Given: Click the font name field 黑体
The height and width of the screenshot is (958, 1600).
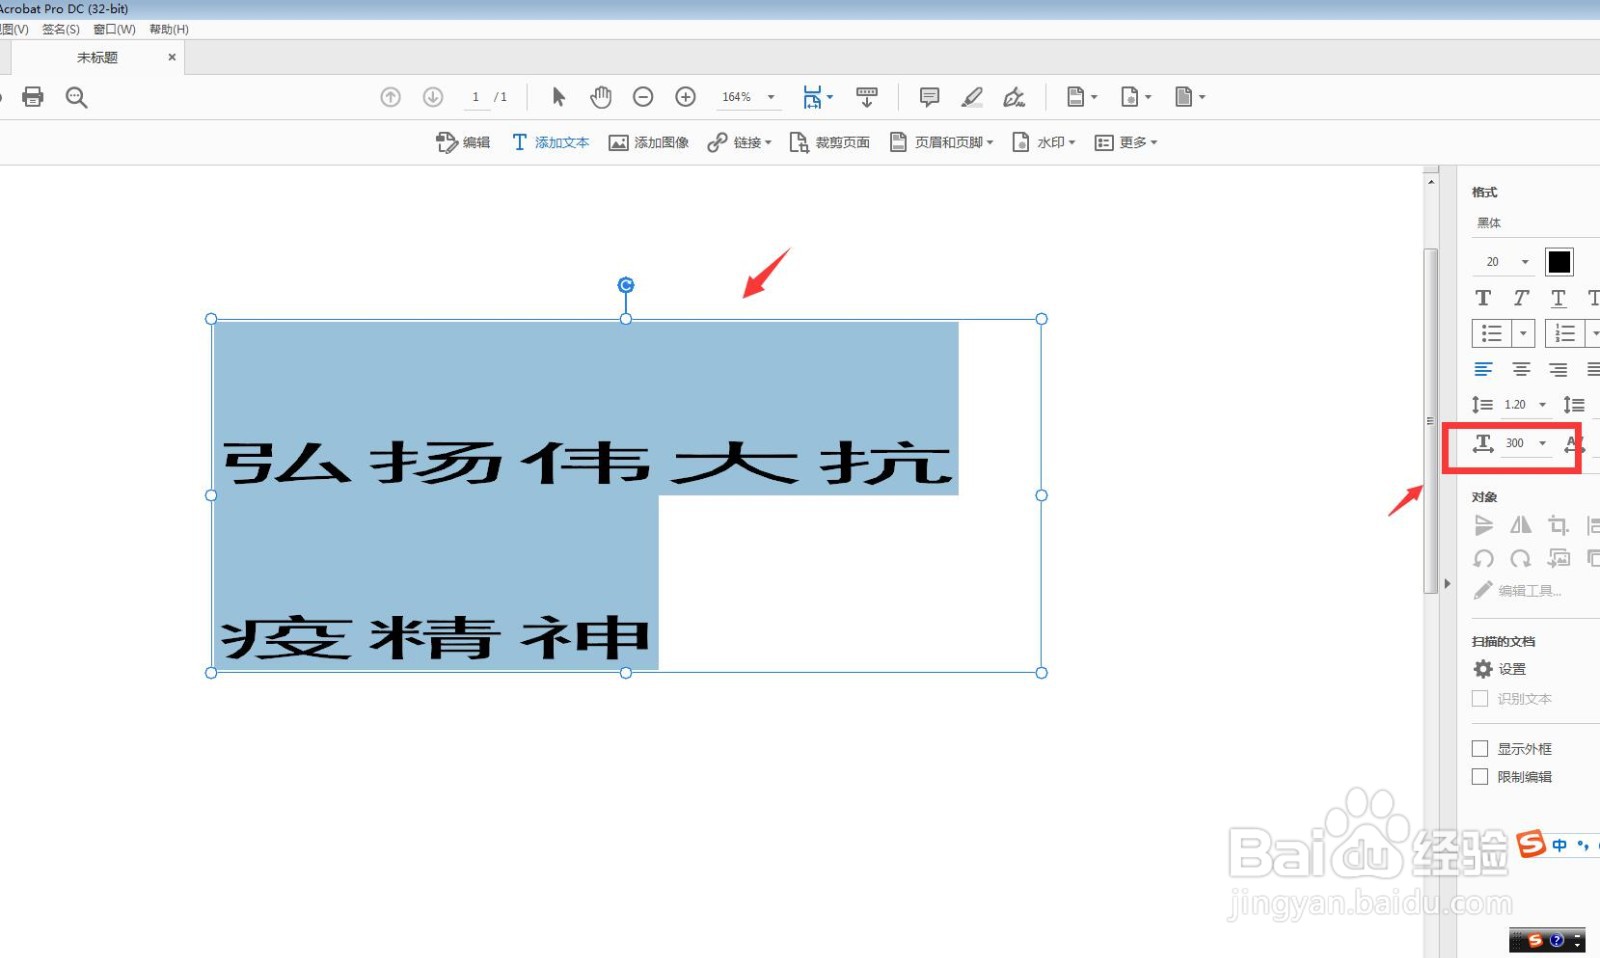Looking at the screenshot, I should (x=1534, y=223).
